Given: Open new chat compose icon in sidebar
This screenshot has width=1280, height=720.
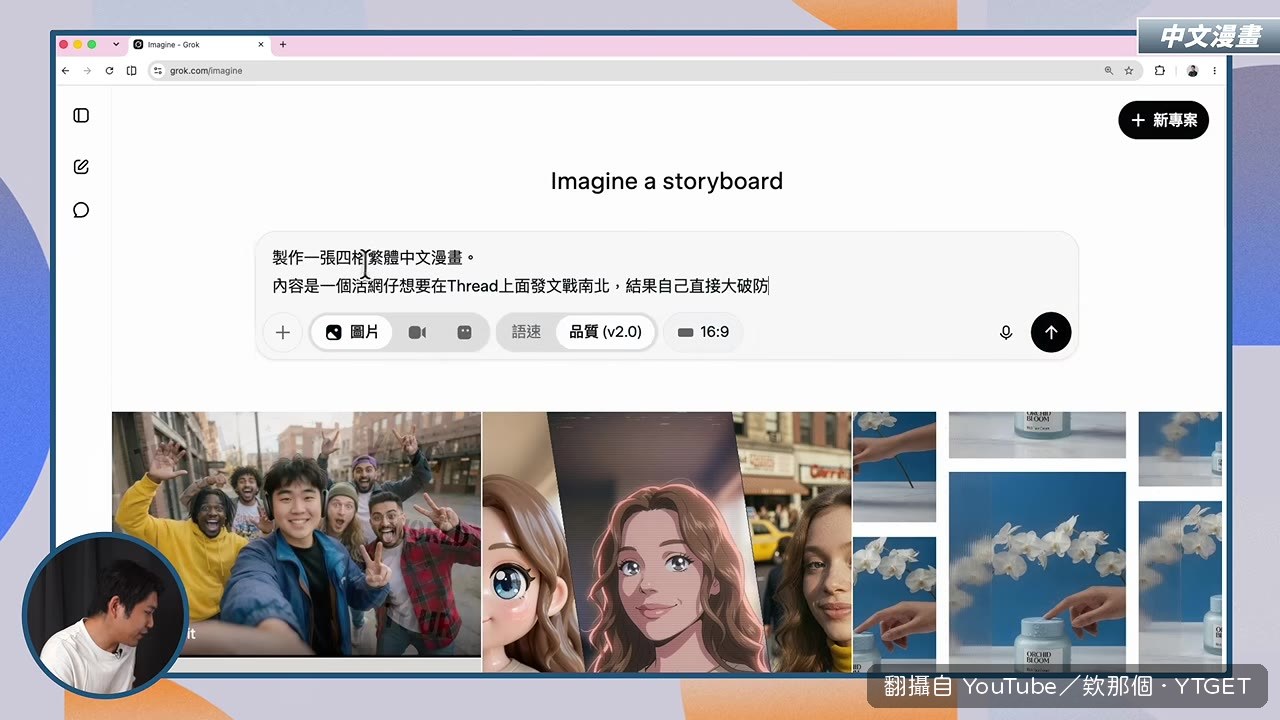Looking at the screenshot, I should [81, 167].
